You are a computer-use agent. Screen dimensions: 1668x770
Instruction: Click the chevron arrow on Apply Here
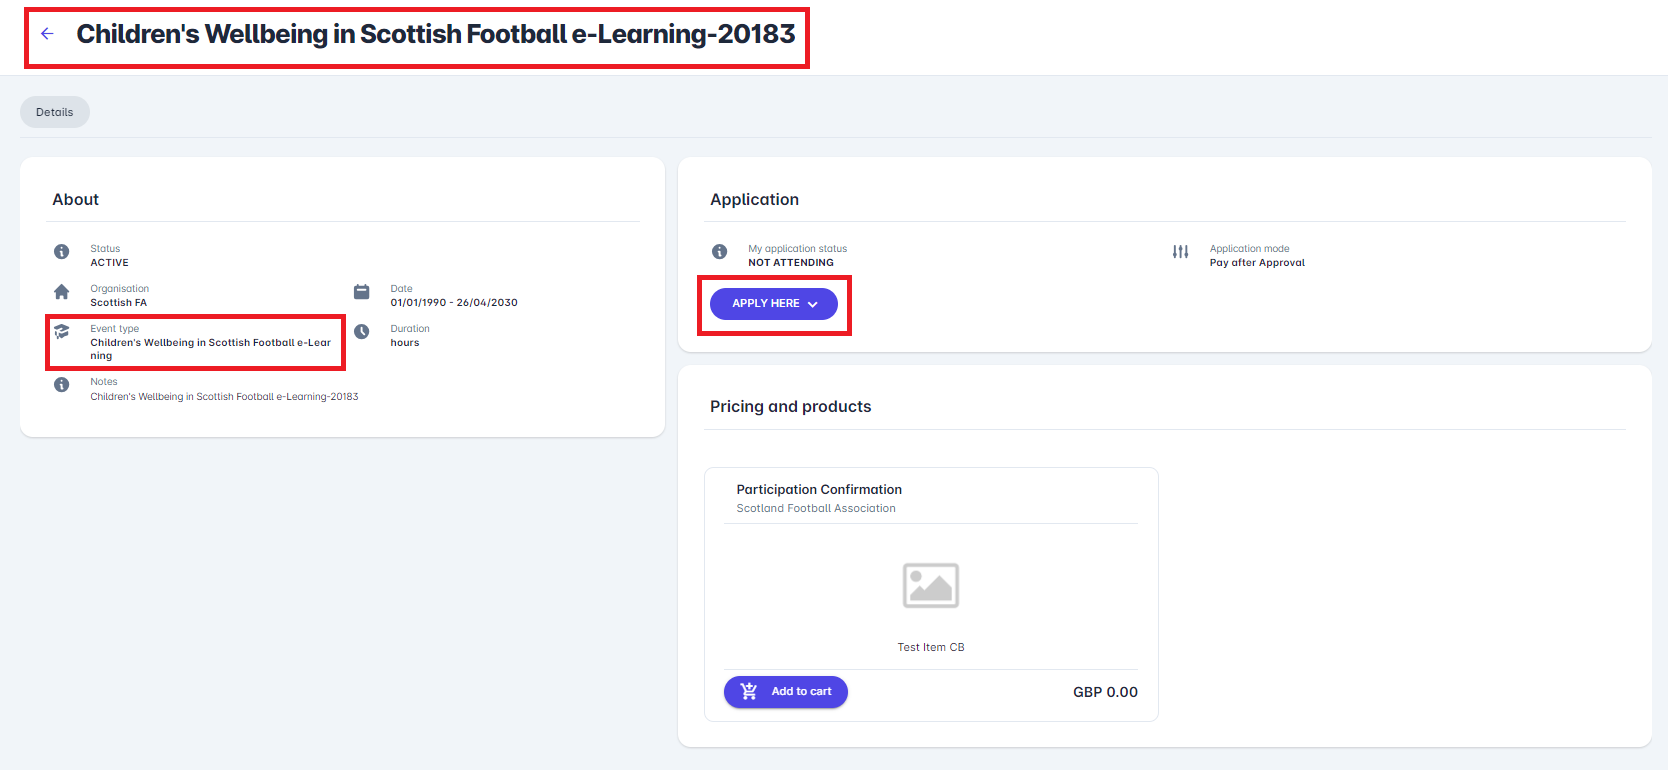click(813, 304)
